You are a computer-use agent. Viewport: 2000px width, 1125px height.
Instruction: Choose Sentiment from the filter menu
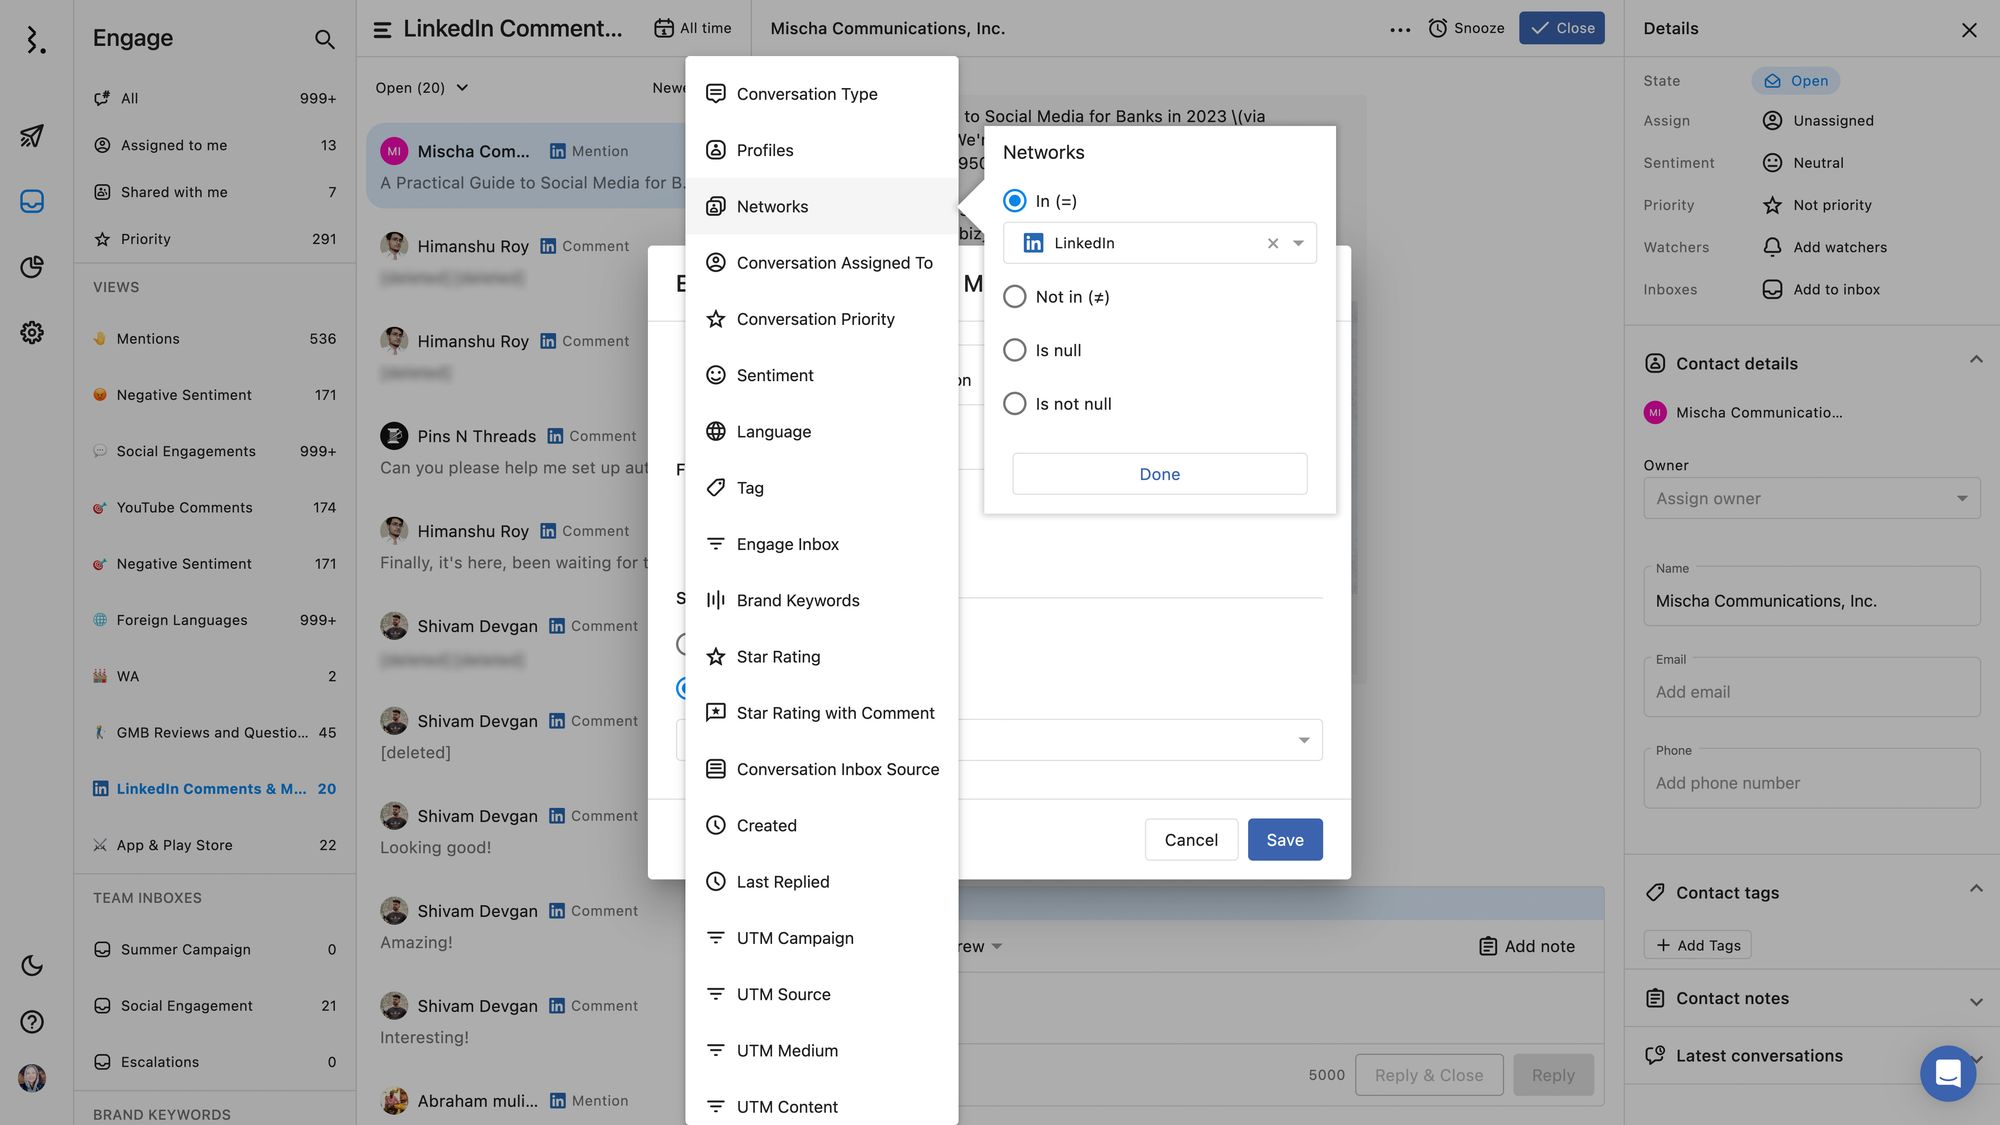click(775, 375)
